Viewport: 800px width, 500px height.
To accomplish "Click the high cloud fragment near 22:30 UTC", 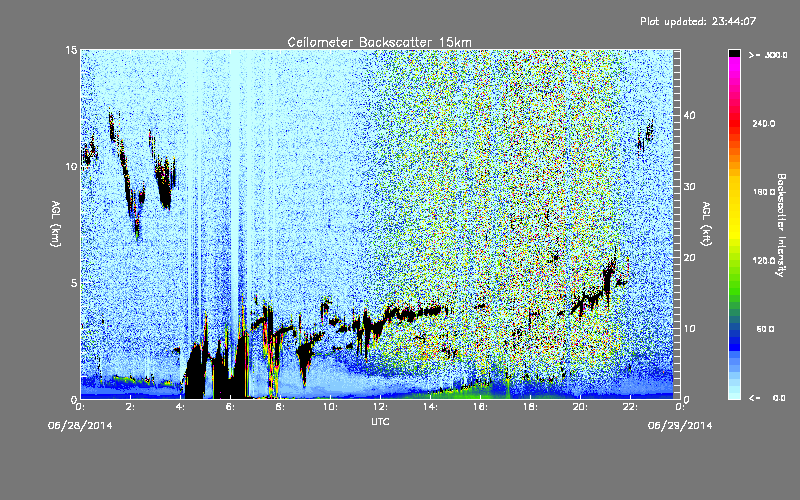I will [645, 136].
